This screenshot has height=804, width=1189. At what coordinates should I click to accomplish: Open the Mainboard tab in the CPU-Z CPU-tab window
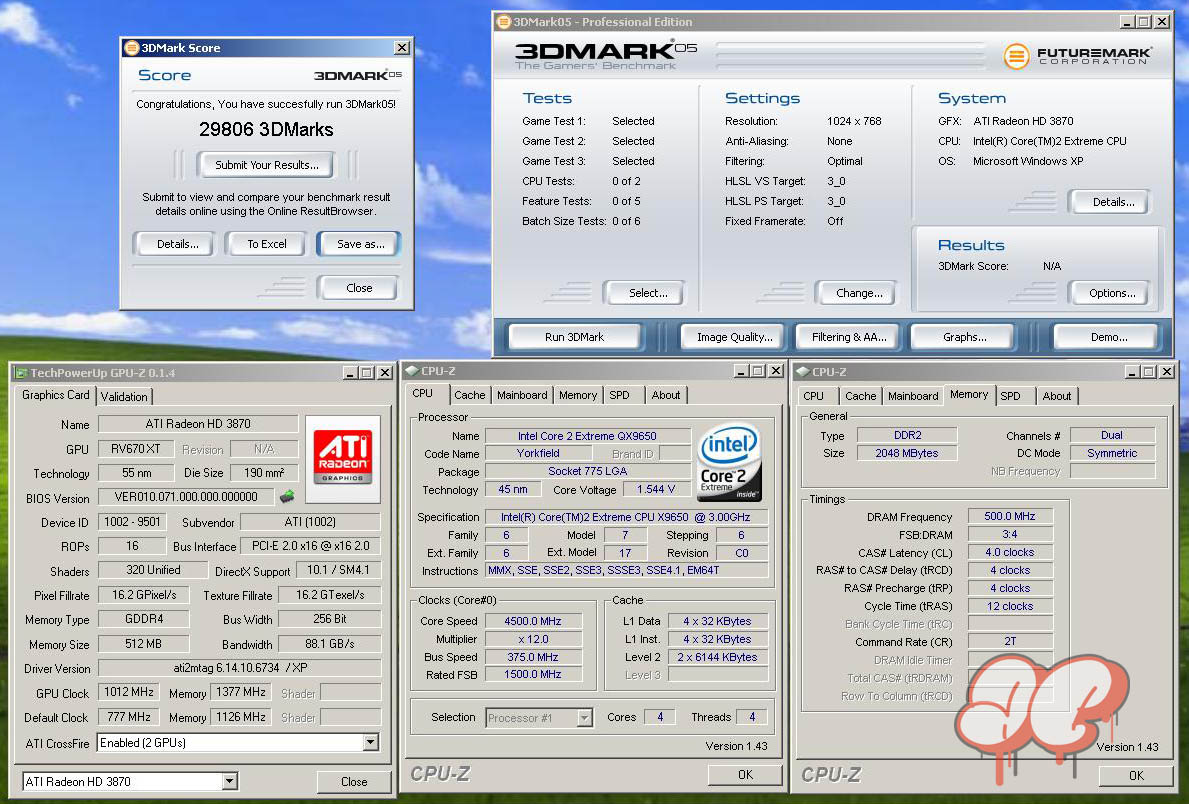(522, 395)
